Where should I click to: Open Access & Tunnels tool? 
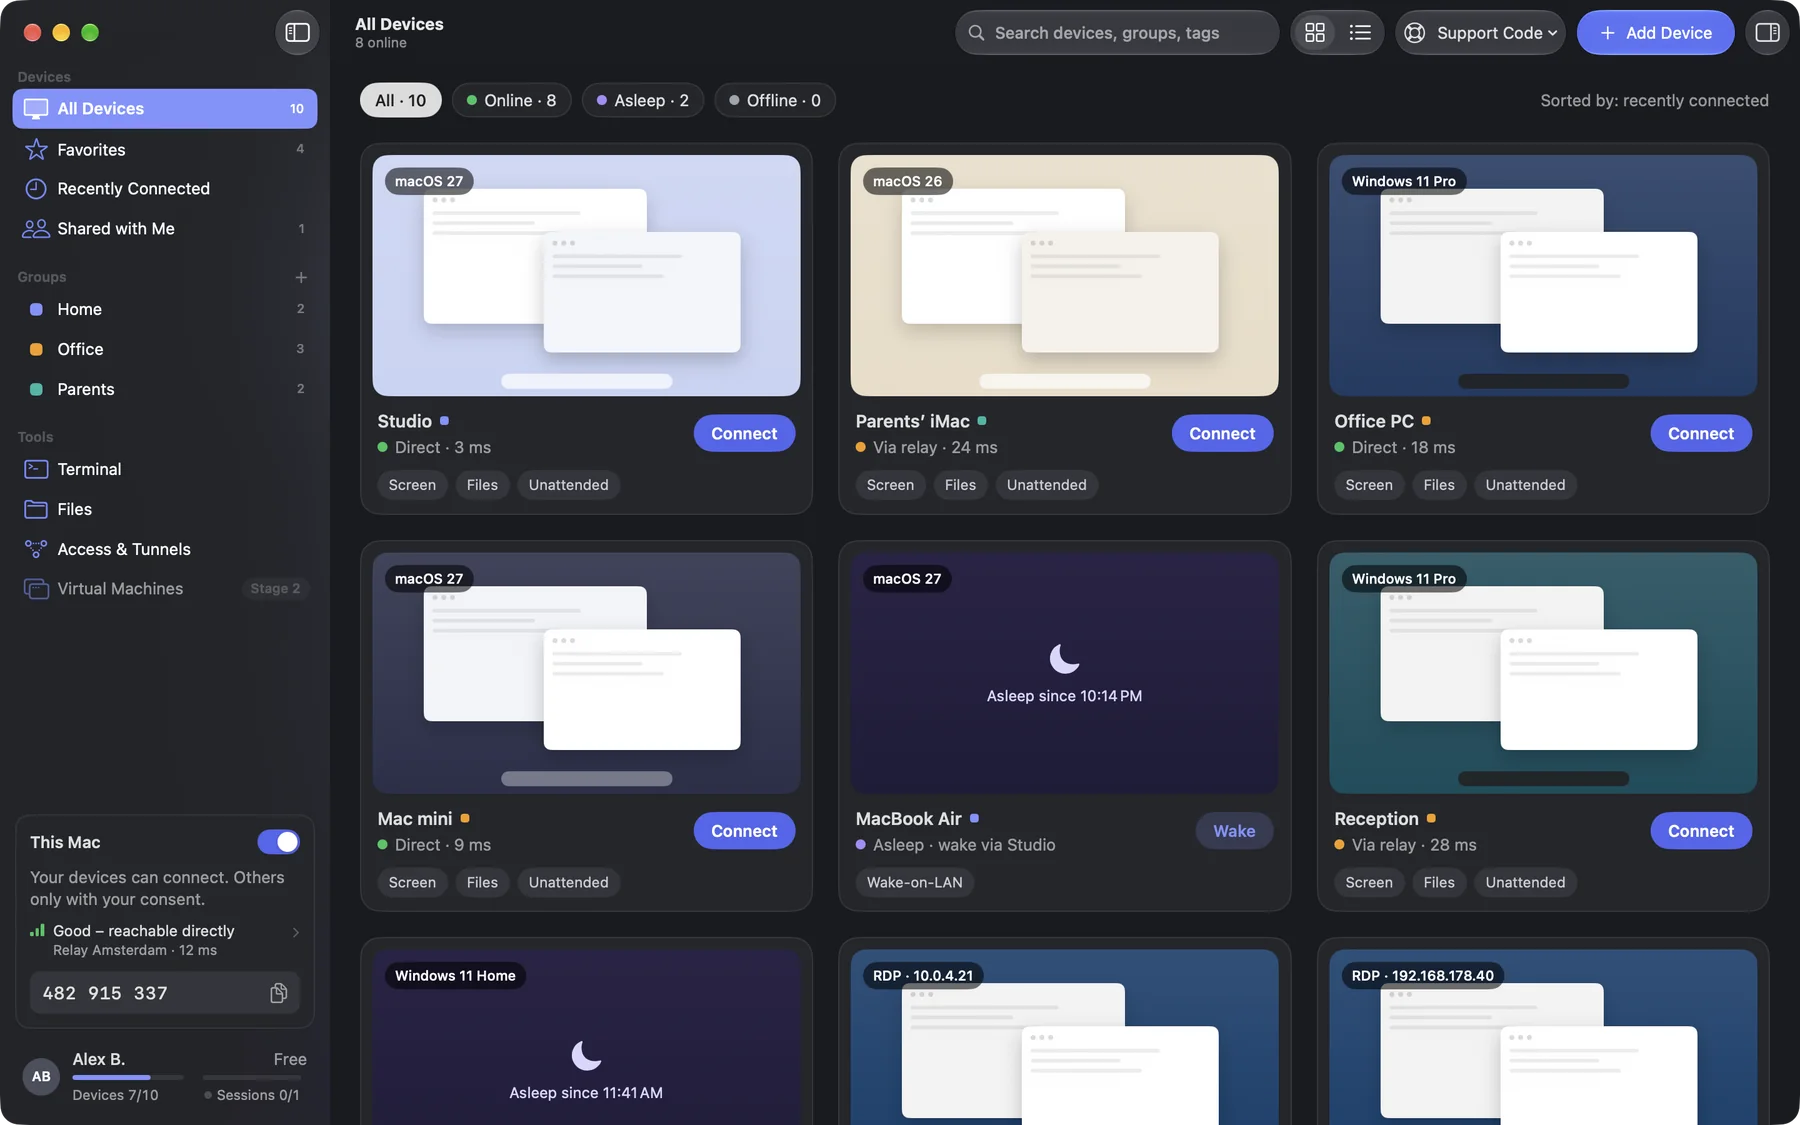point(165,549)
